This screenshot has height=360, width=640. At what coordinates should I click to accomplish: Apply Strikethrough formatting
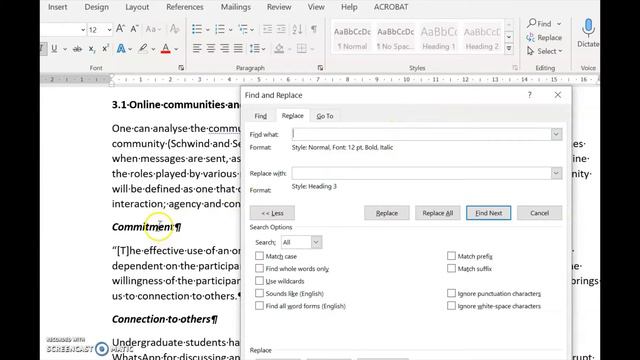point(77,49)
